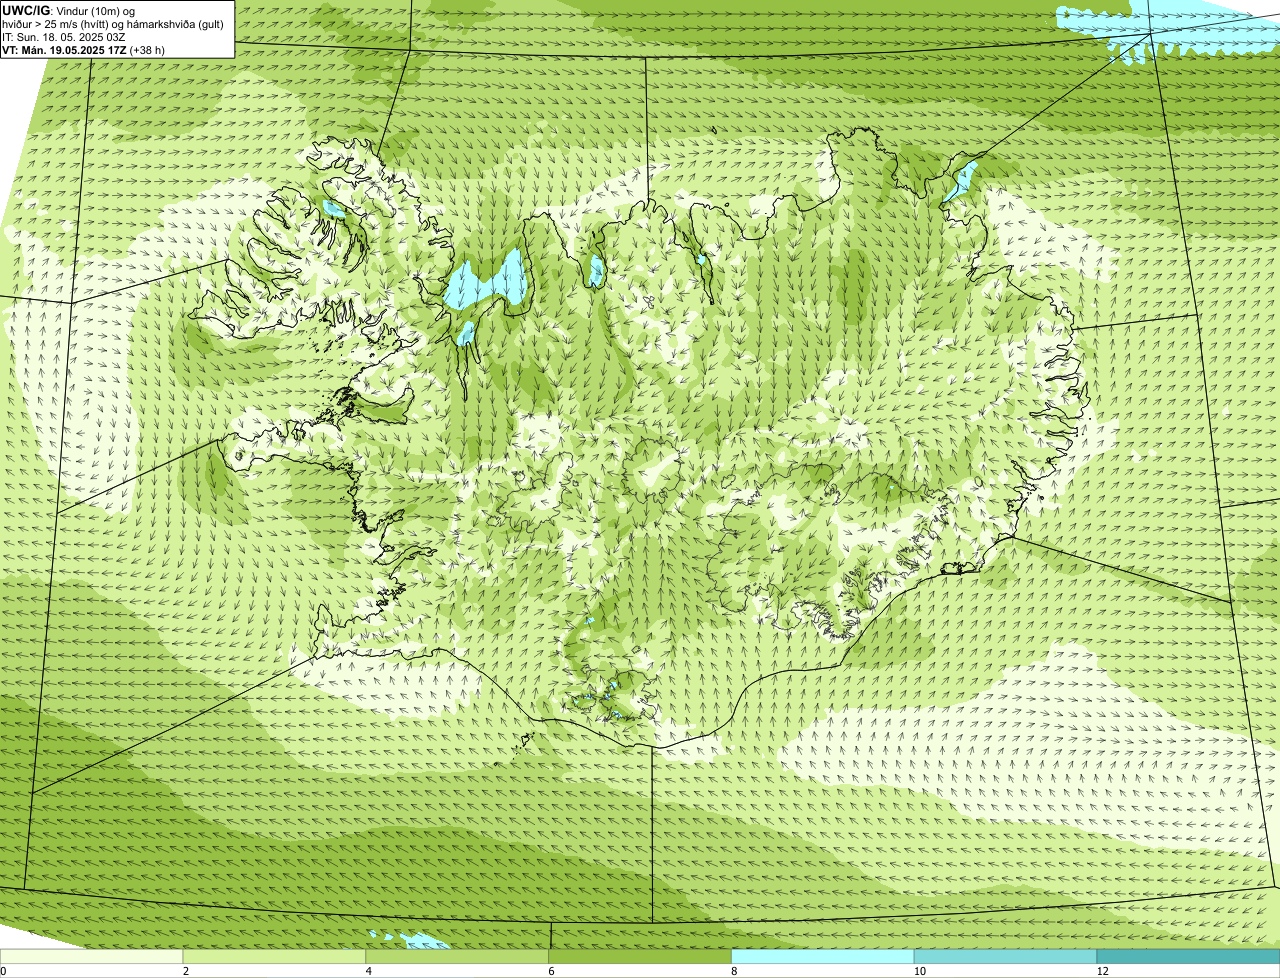Pick the teal legend segment above 12 m/s
The width and height of the screenshot is (1280, 978).
[1188, 956]
